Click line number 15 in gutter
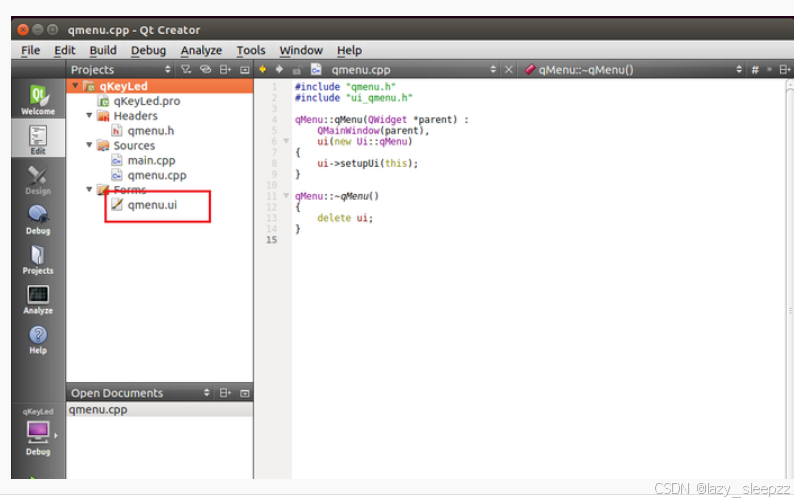This screenshot has width=794, height=502. tap(272, 240)
